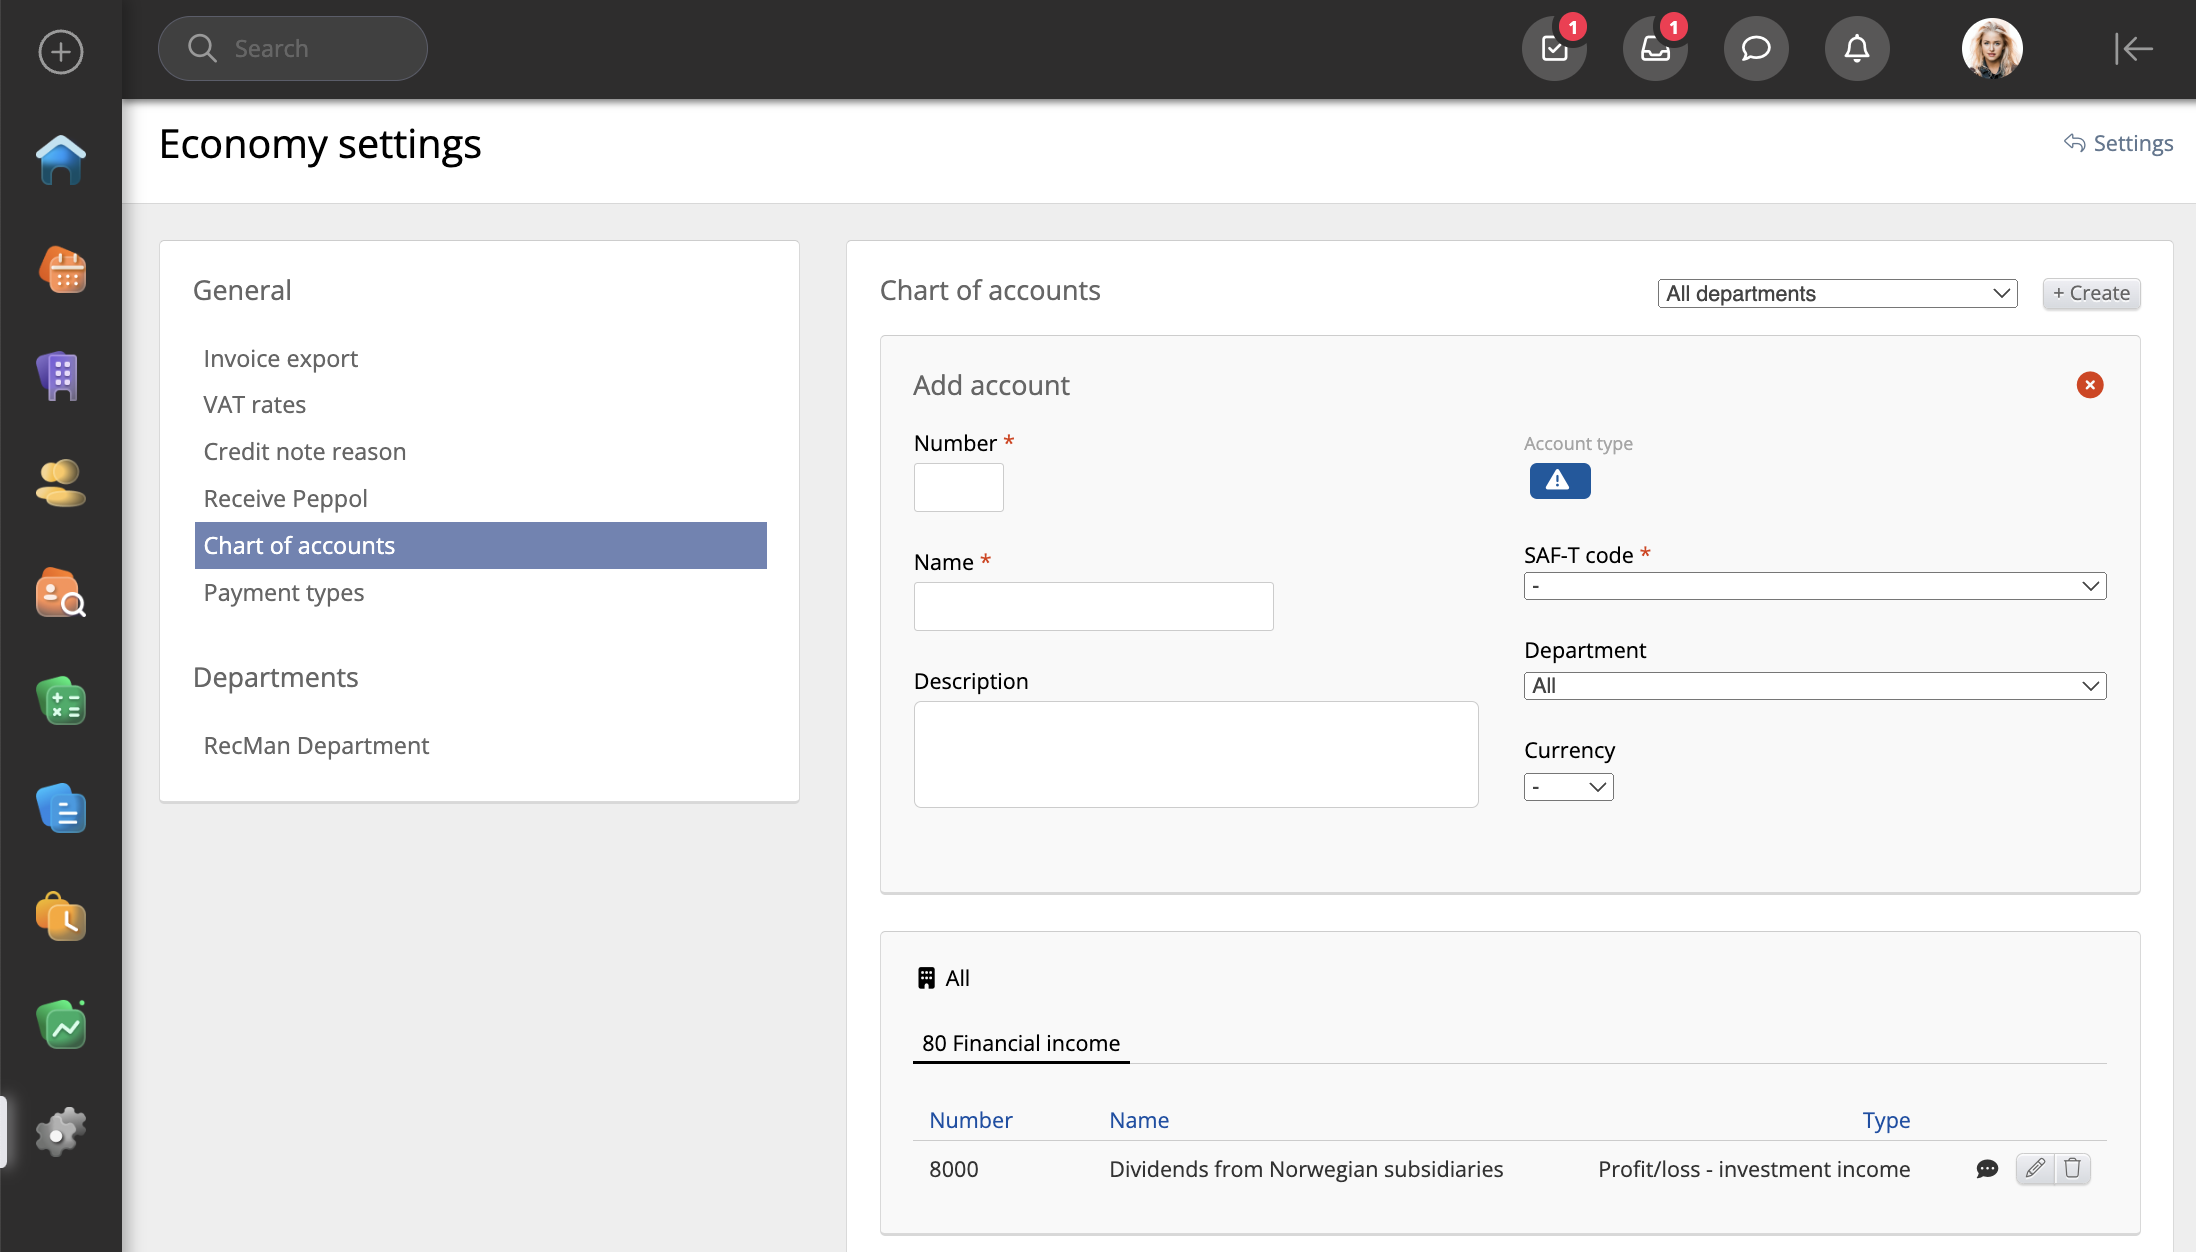Image resolution: width=2196 pixels, height=1252 pixels.
Task: Edit account 8000 with pencil icon
Action: [2035, 1168]
